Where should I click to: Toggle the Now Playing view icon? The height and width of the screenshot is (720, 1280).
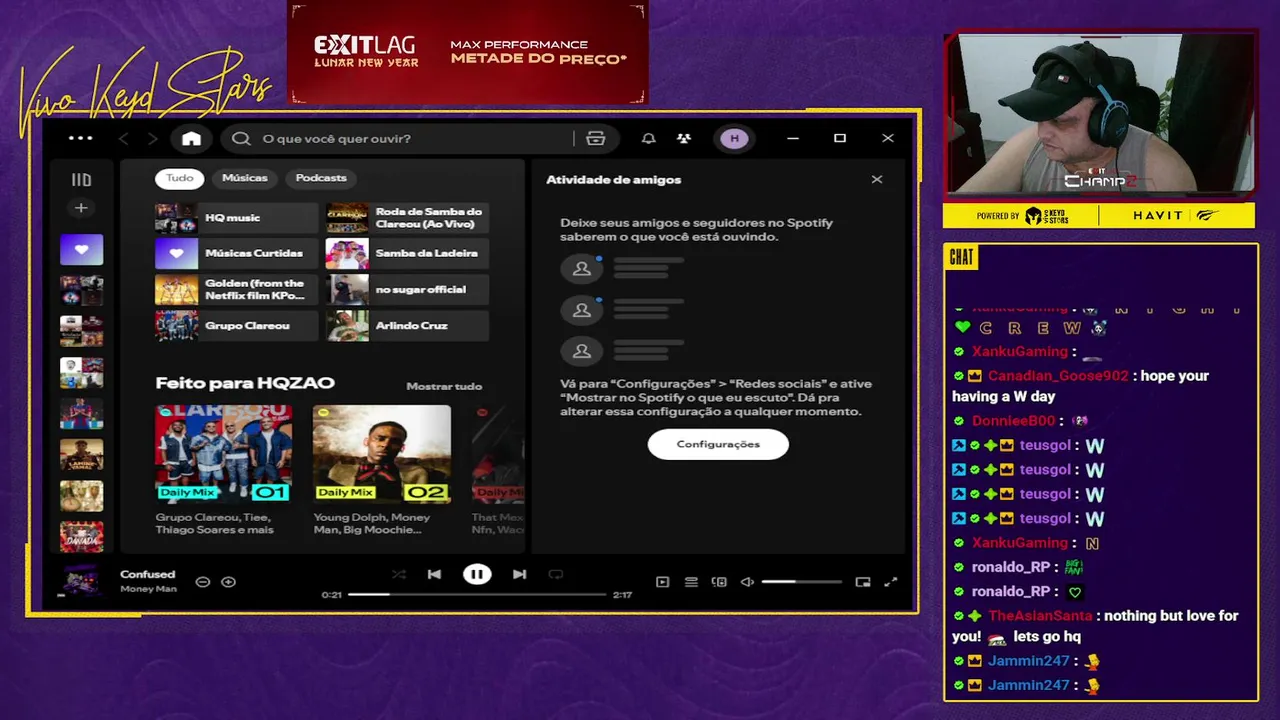[x=662, y=582]
